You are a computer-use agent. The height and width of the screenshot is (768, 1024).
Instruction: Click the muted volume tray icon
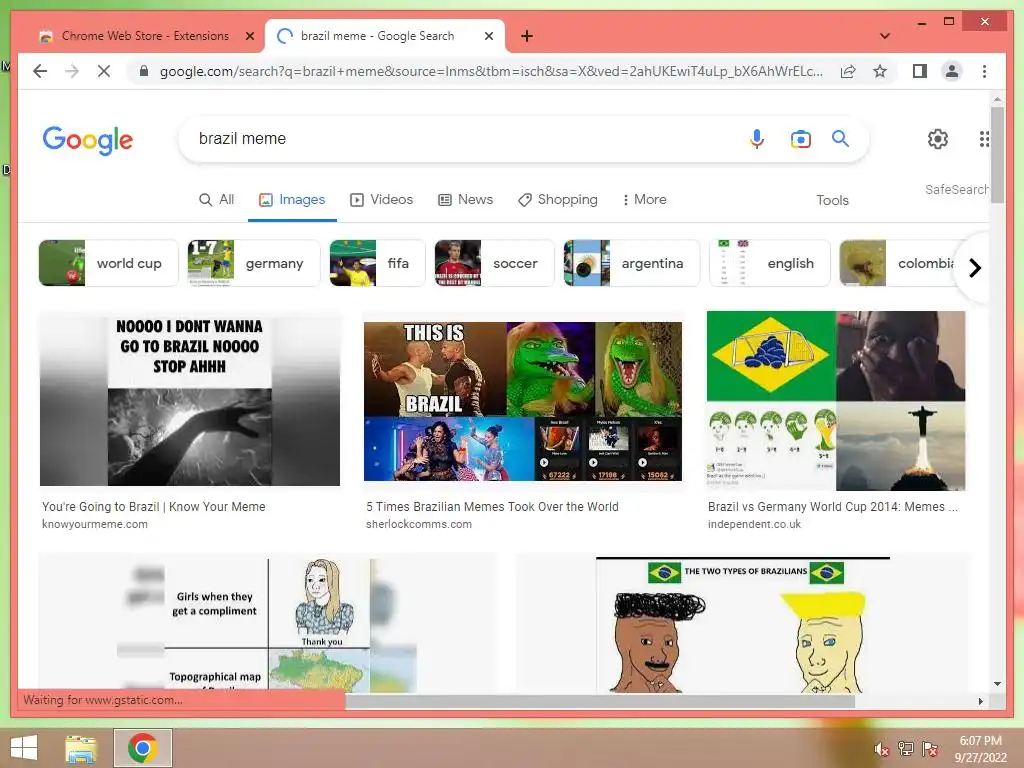tap(882, 749)
